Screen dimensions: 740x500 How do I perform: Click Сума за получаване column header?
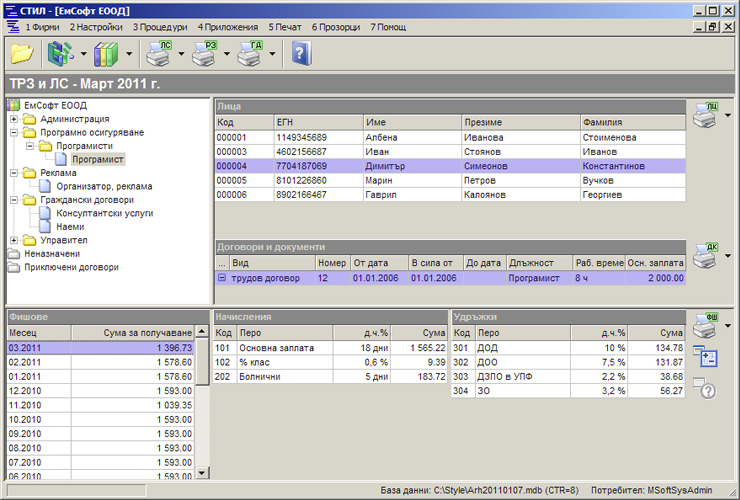(x=132, y=333)
